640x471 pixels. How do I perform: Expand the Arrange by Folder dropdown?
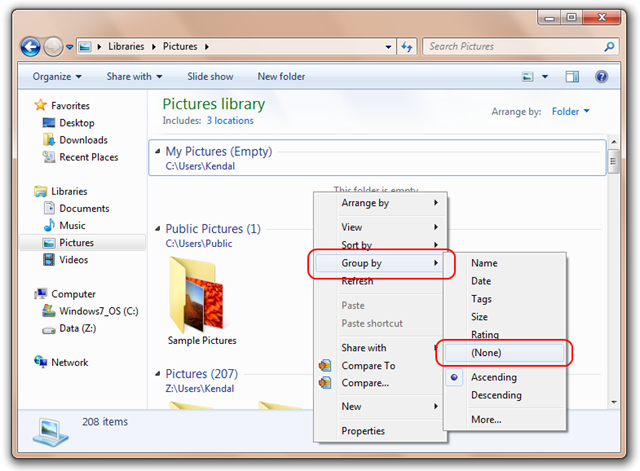point(571,112)
